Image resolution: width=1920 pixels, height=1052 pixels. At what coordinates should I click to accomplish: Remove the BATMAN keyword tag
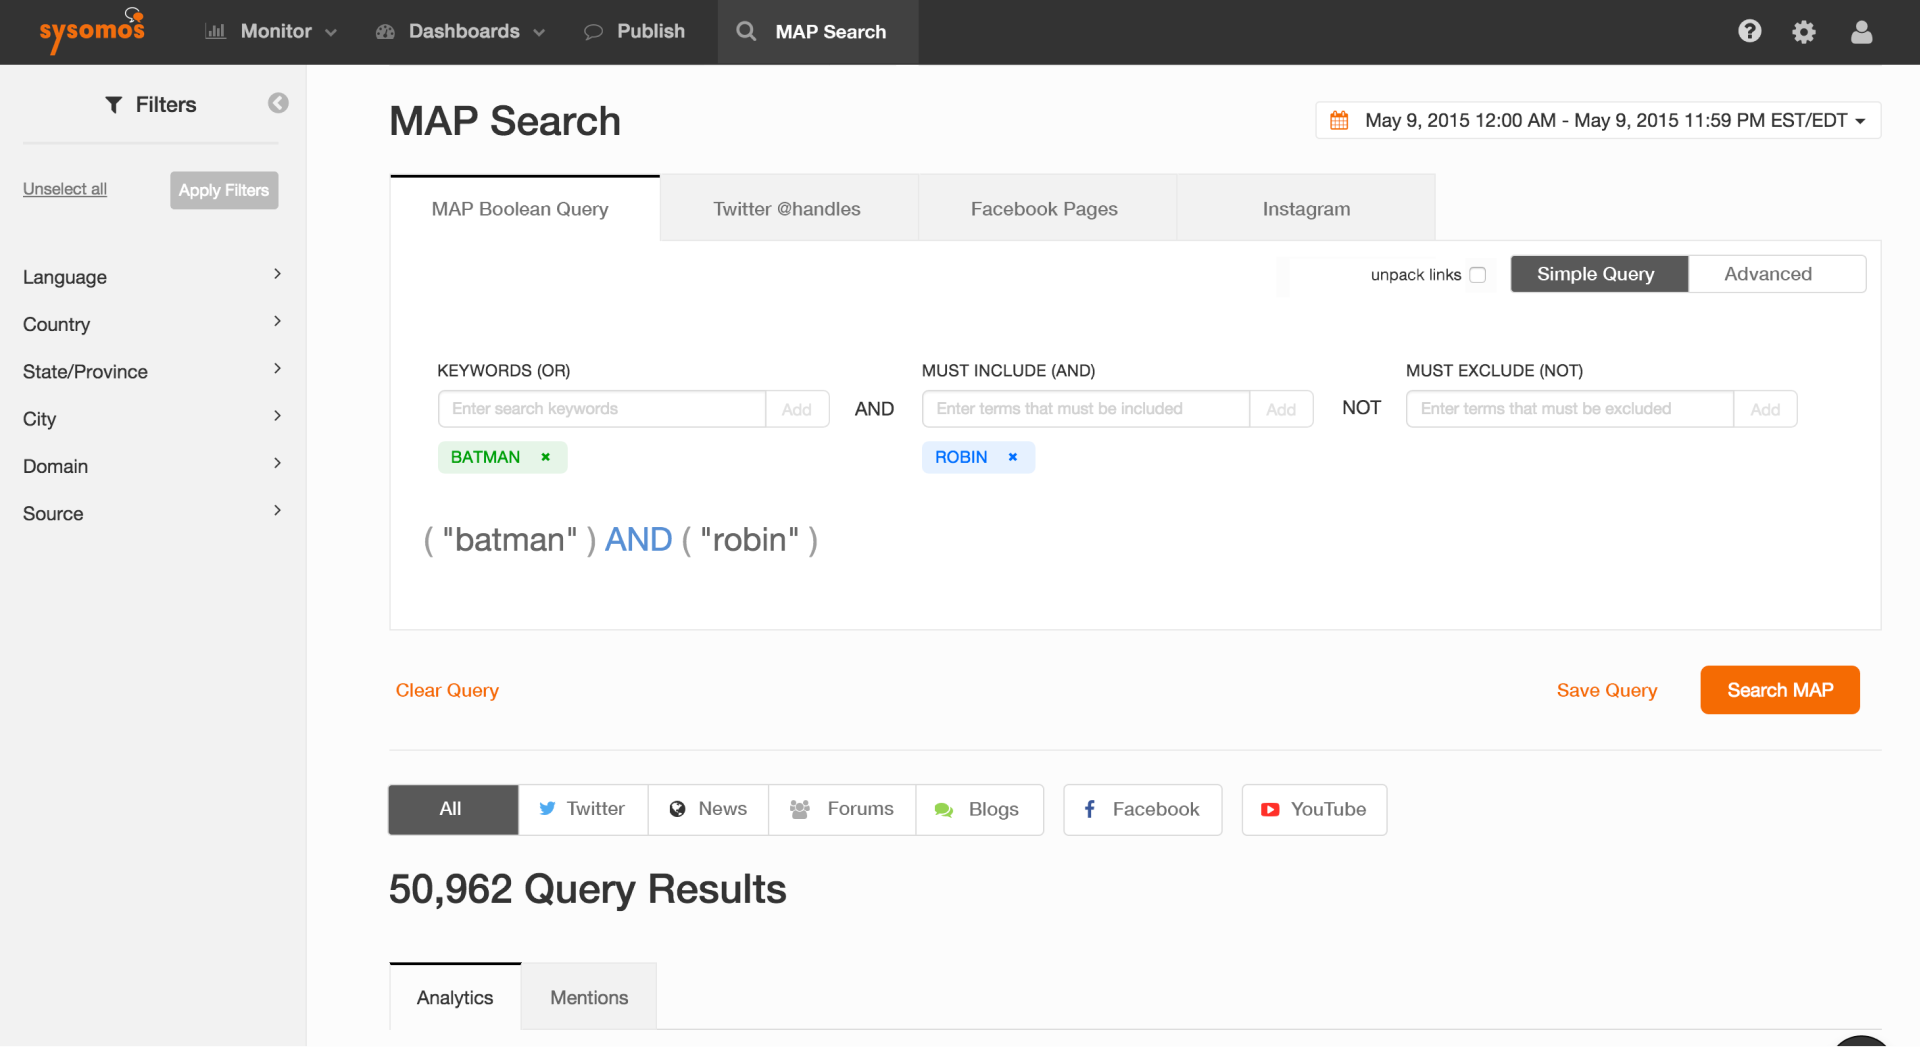point(546,457)
